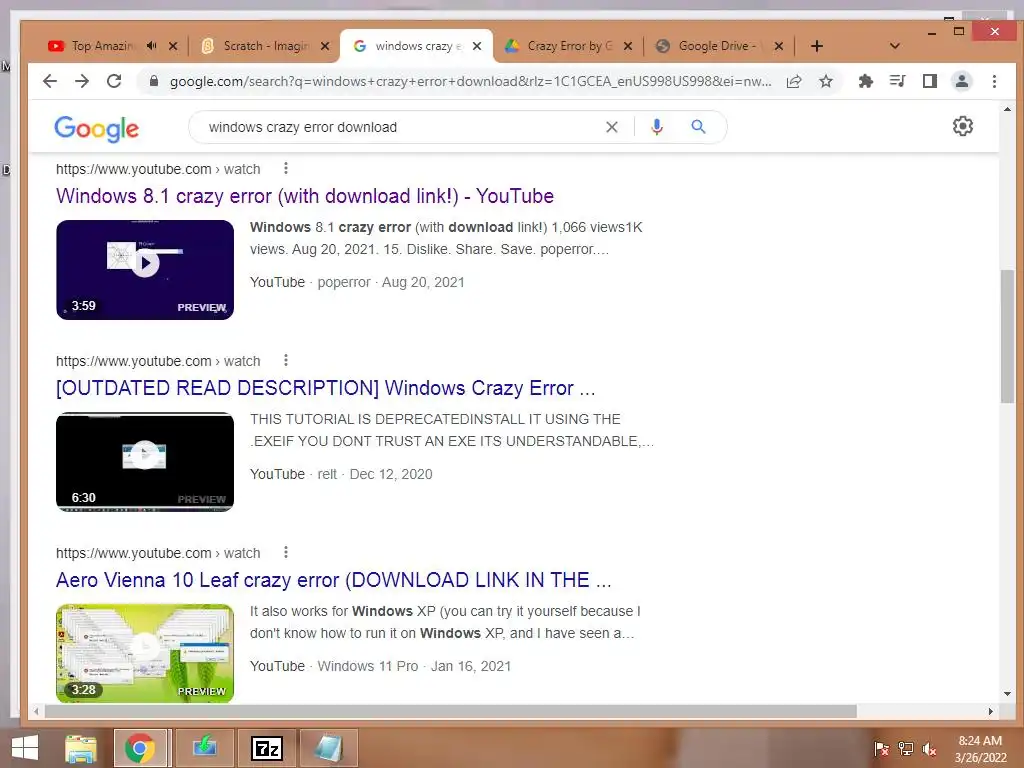Run search with the blue magnifier icon
The image size is (1024, 768).
pos(698,127)
